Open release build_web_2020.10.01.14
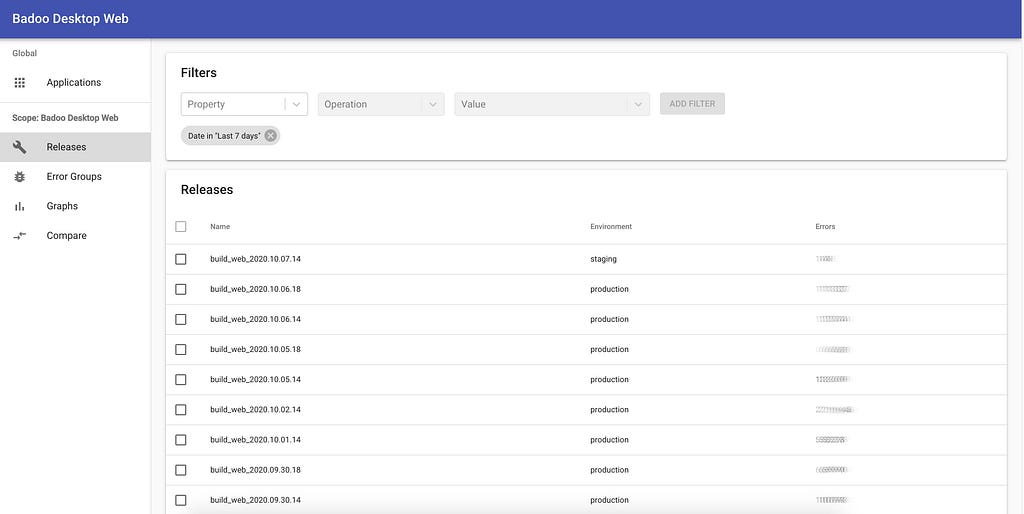The height and width of the screenshot is (514, 1024). [x=255, y=440]
